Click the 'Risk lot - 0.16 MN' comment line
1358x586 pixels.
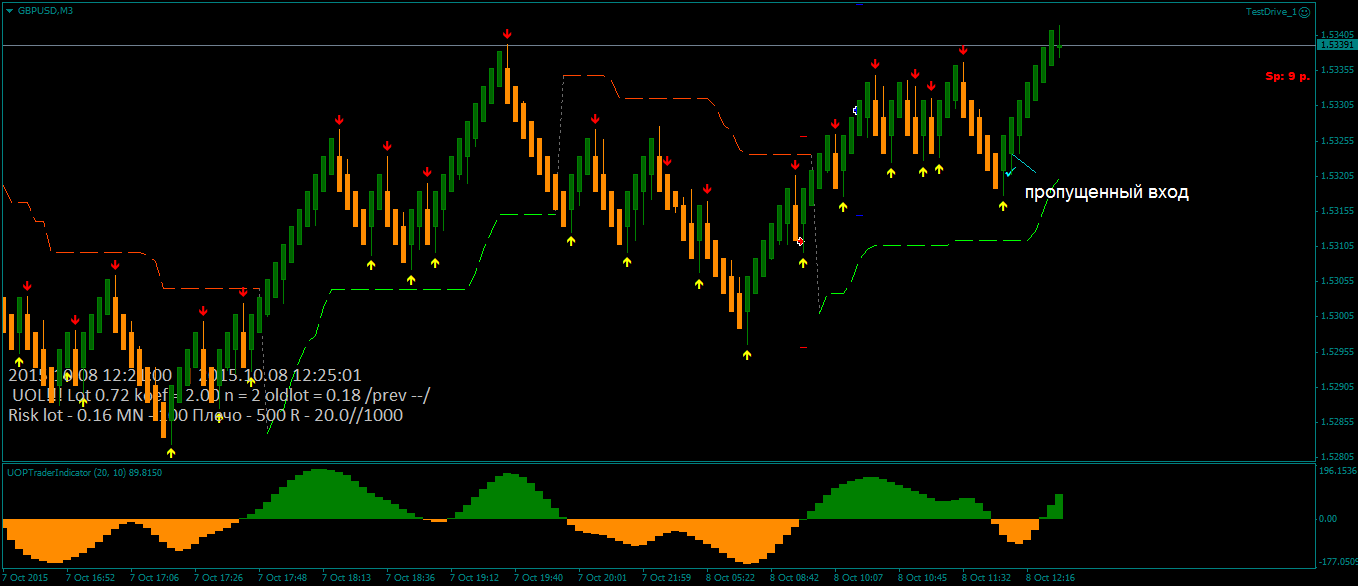(205, 415)
